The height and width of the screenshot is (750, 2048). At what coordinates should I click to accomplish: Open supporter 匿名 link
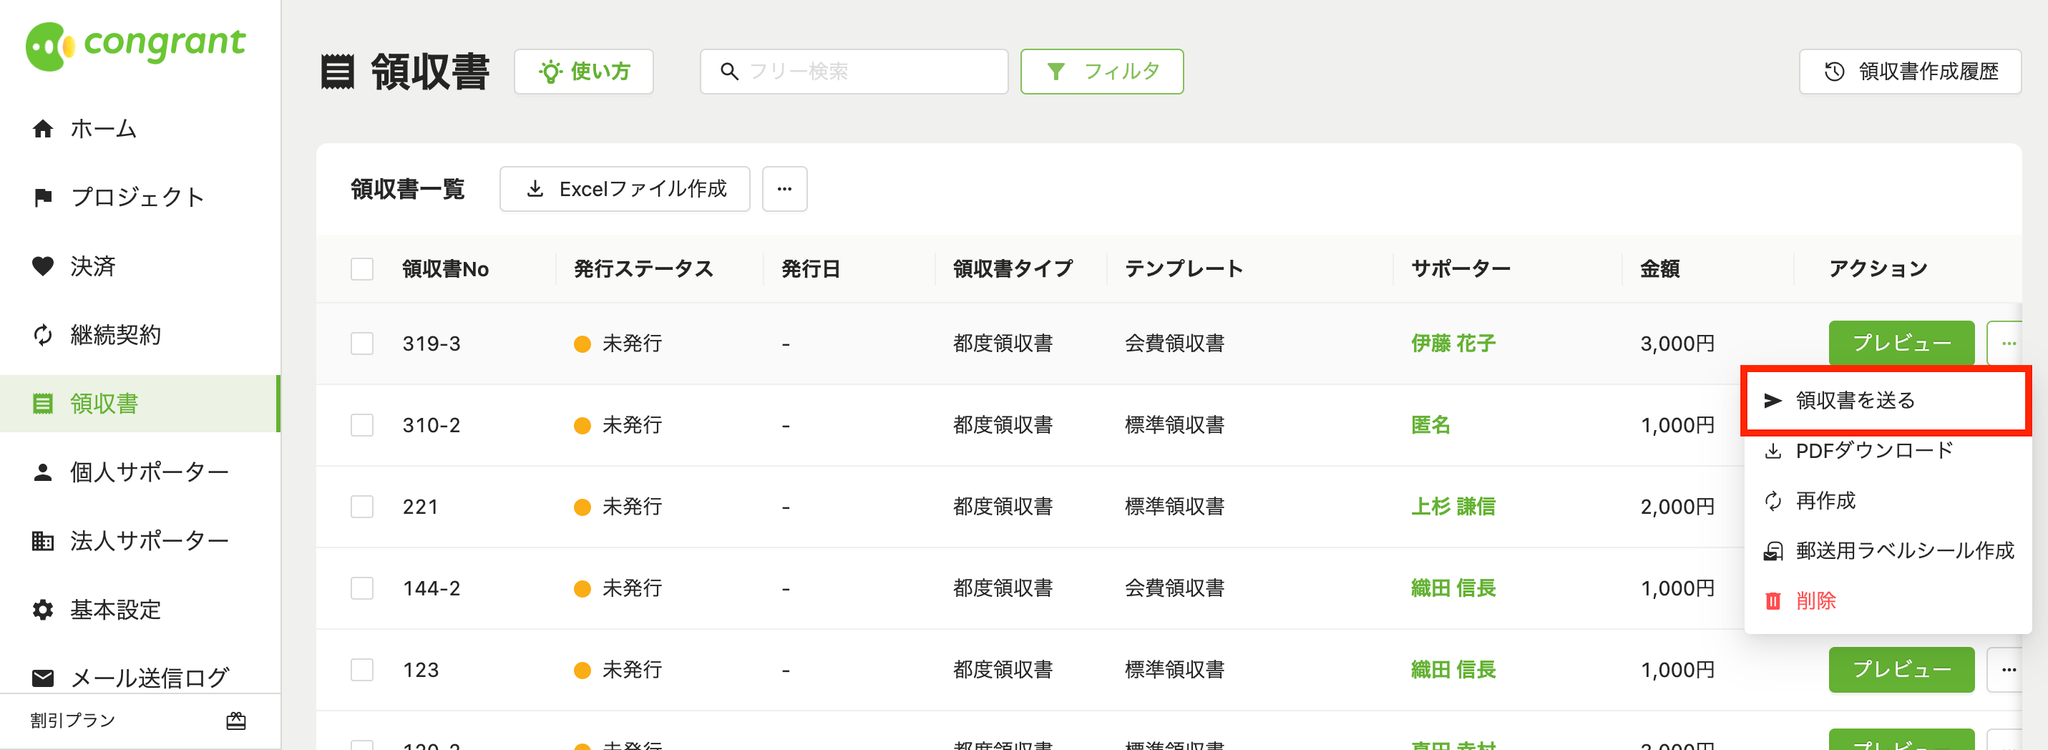point(1431,425)
